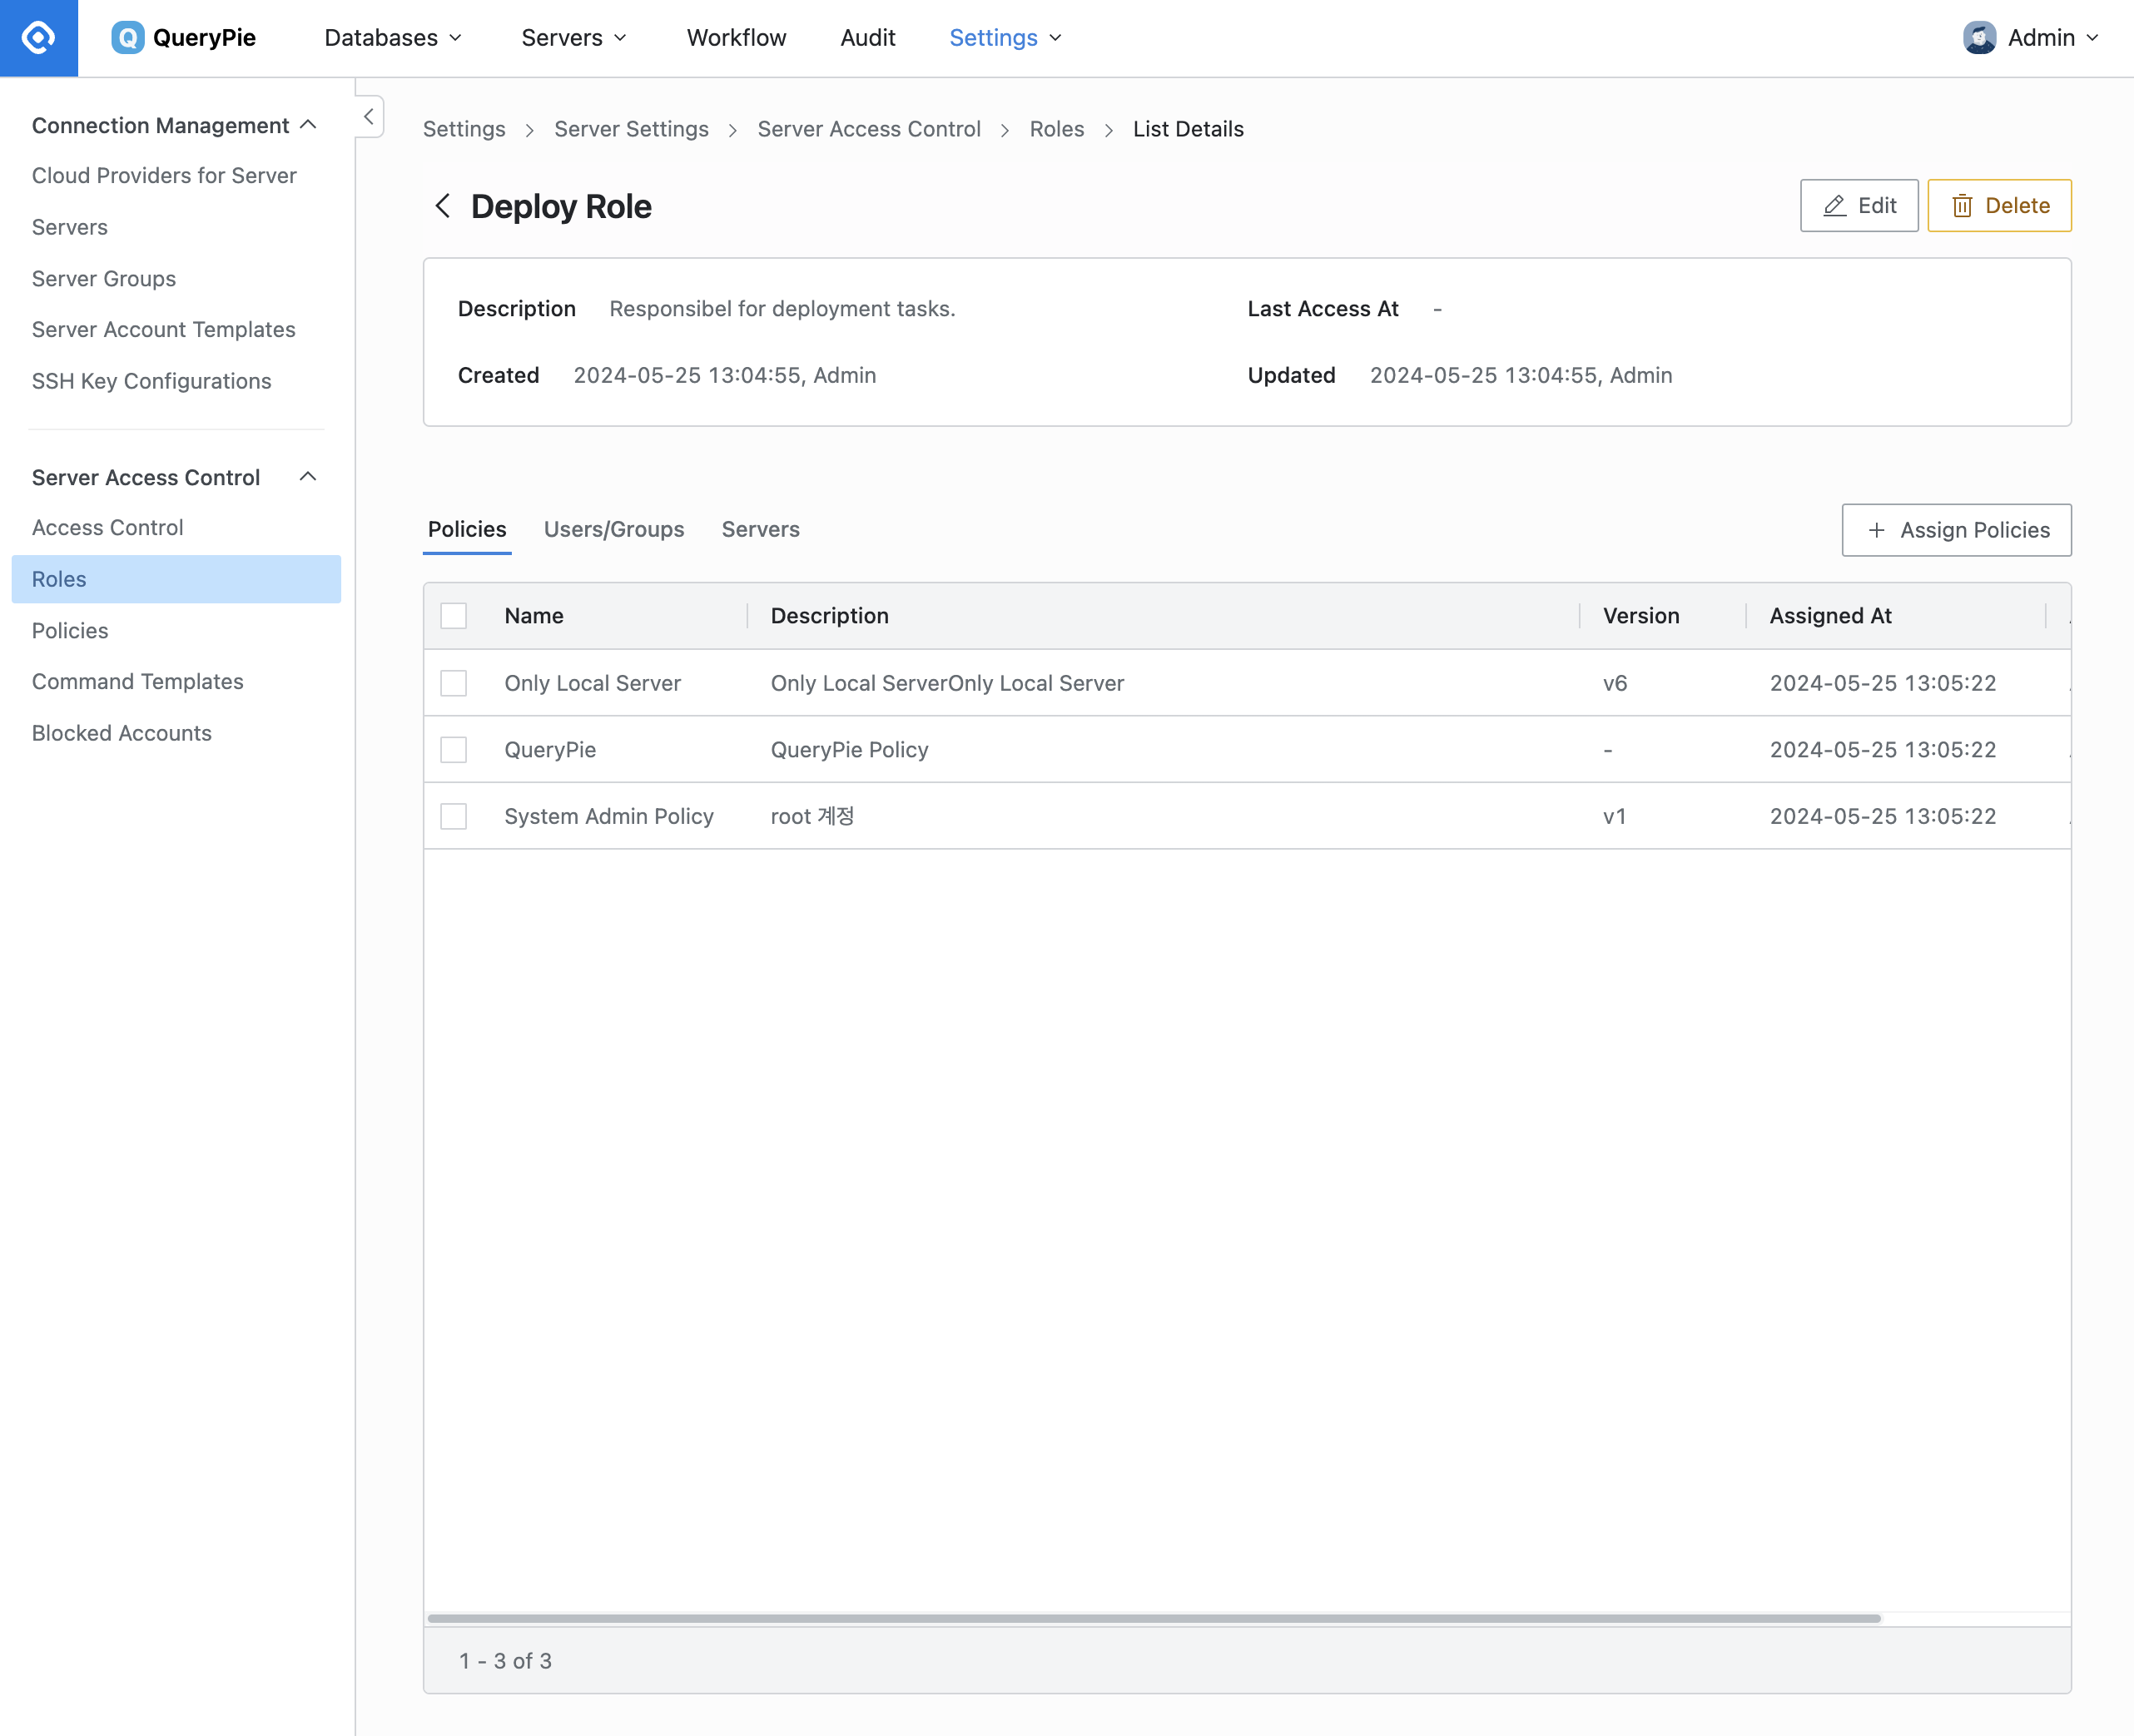Image resolution: width=2134 pixels, height=1736 pixels.
Task: Click the 1 - 3 of 3 footer text
Action: [505, 1661]
